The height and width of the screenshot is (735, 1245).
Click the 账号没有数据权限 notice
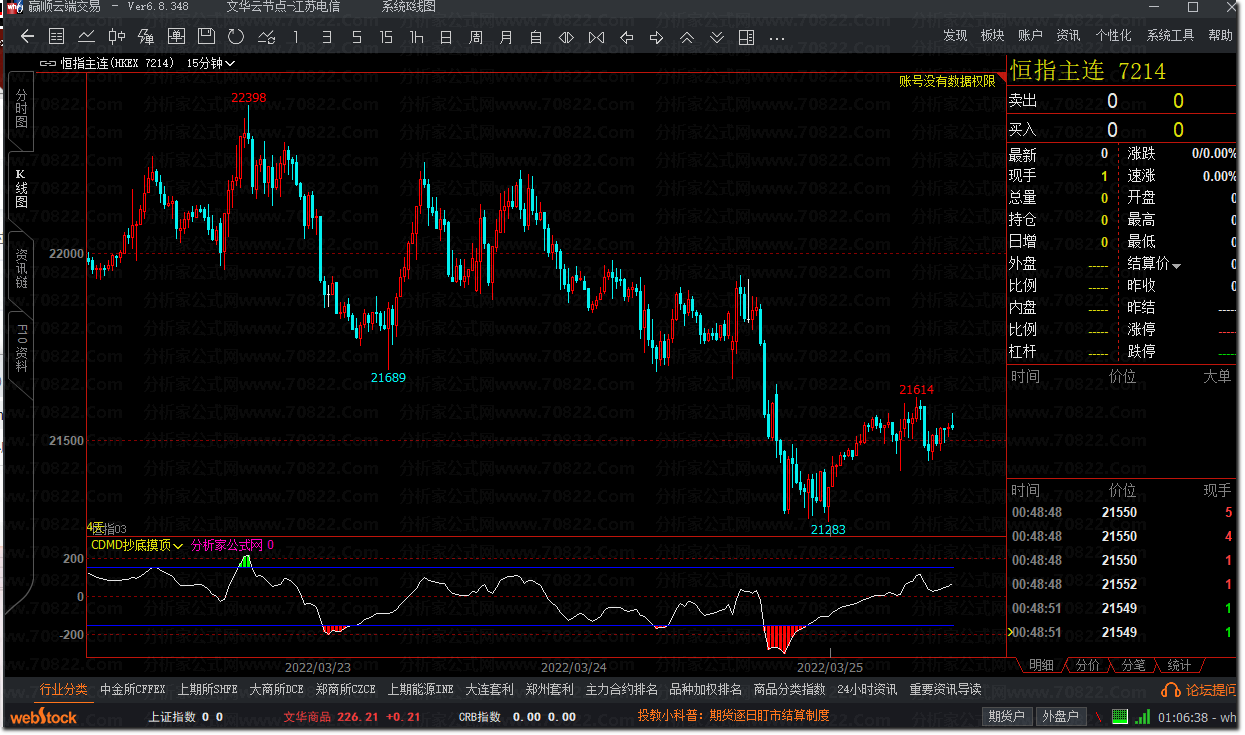pos(947,81)
